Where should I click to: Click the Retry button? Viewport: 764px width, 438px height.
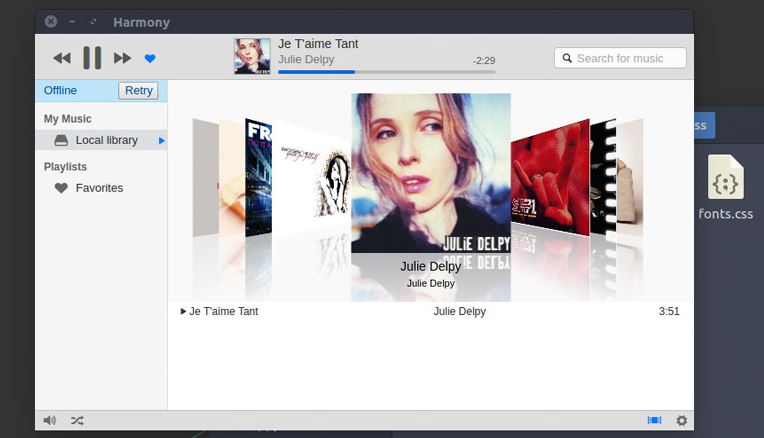click(x=138, y=91)
